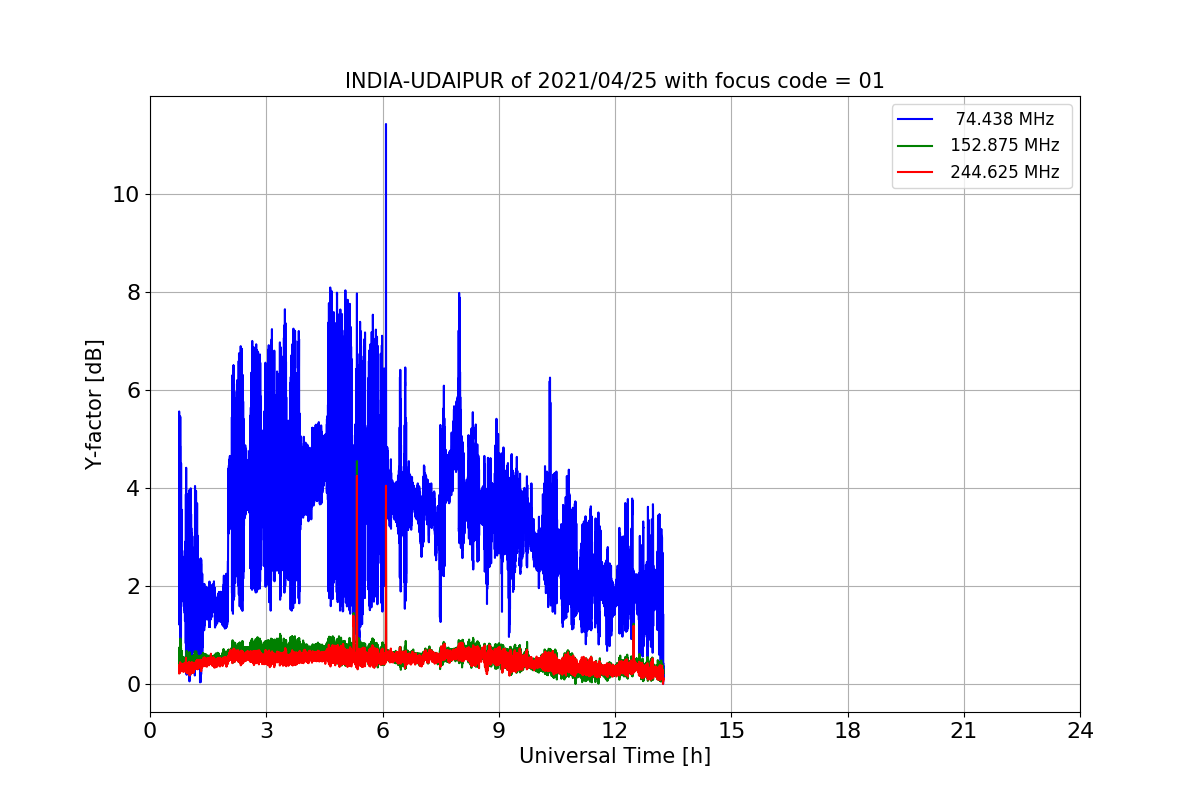The height and width of the screenshot is (800, 1200).
Task: Click x-axis tick label 15
Action: click(731, 731)
